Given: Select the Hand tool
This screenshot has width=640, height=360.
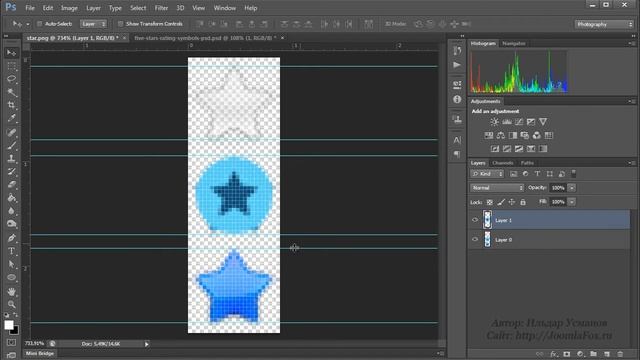Looking at the screenshot, I should tap(11, 291).
